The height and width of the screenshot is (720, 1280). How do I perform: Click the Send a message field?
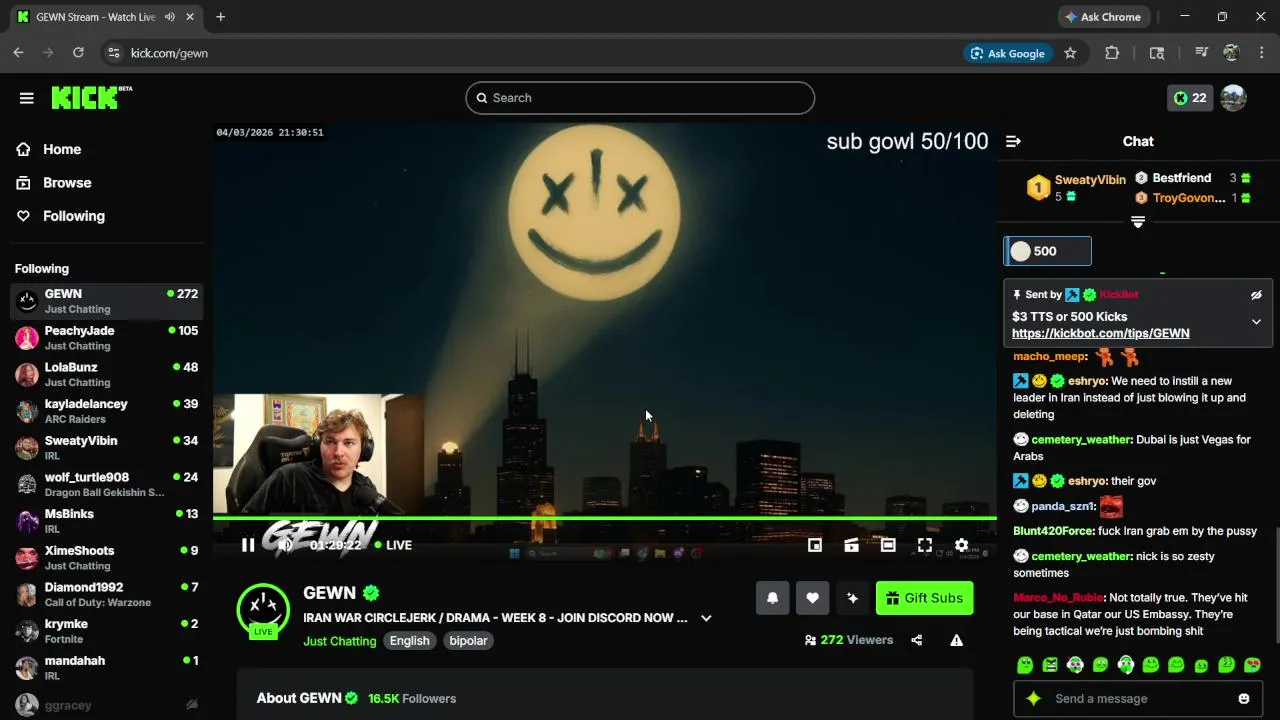(x=1138, y=699)
